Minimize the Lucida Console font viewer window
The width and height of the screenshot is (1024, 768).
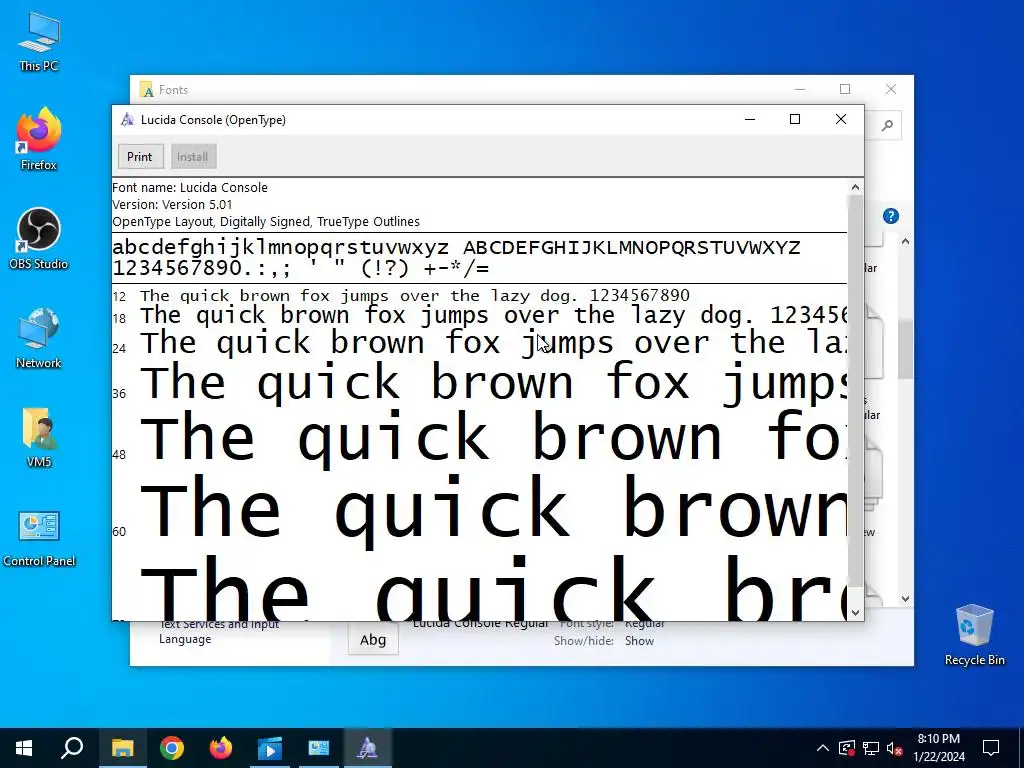(750, 120)
